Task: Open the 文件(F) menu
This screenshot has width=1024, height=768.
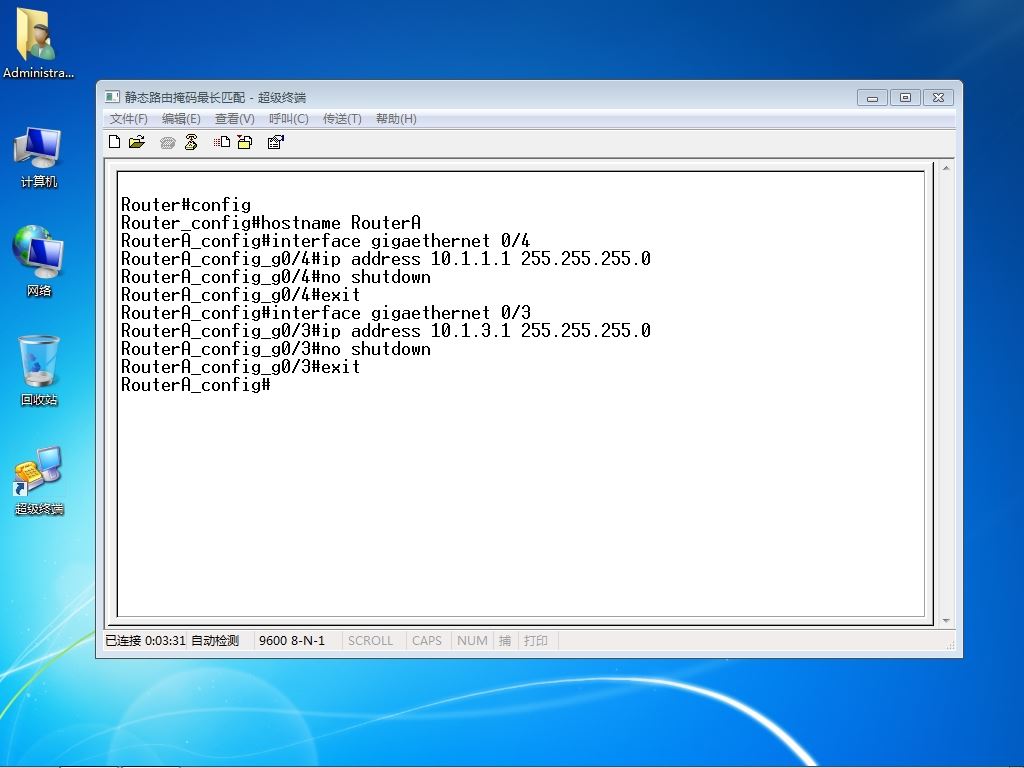Action: point(129,119)
